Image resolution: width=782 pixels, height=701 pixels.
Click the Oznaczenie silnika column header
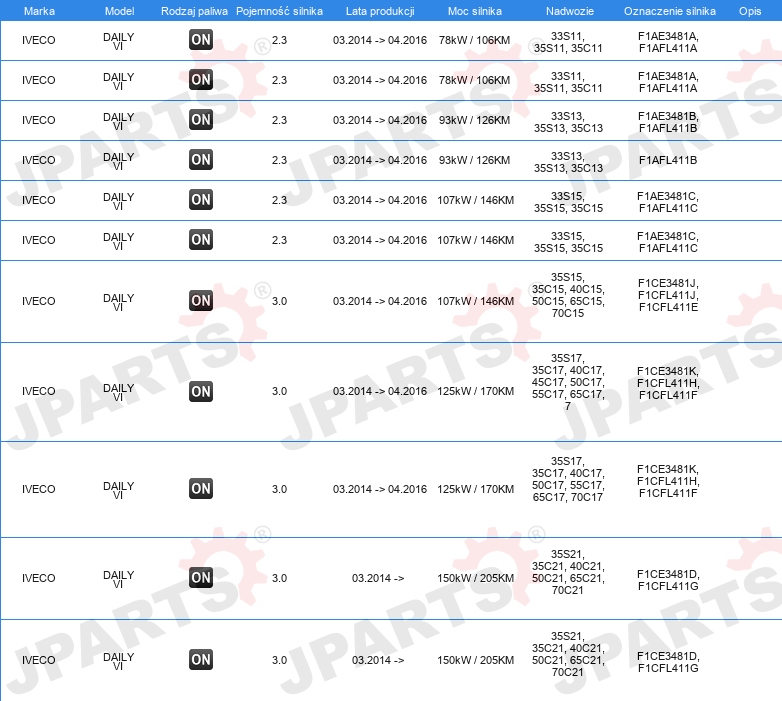pos(669,11)
